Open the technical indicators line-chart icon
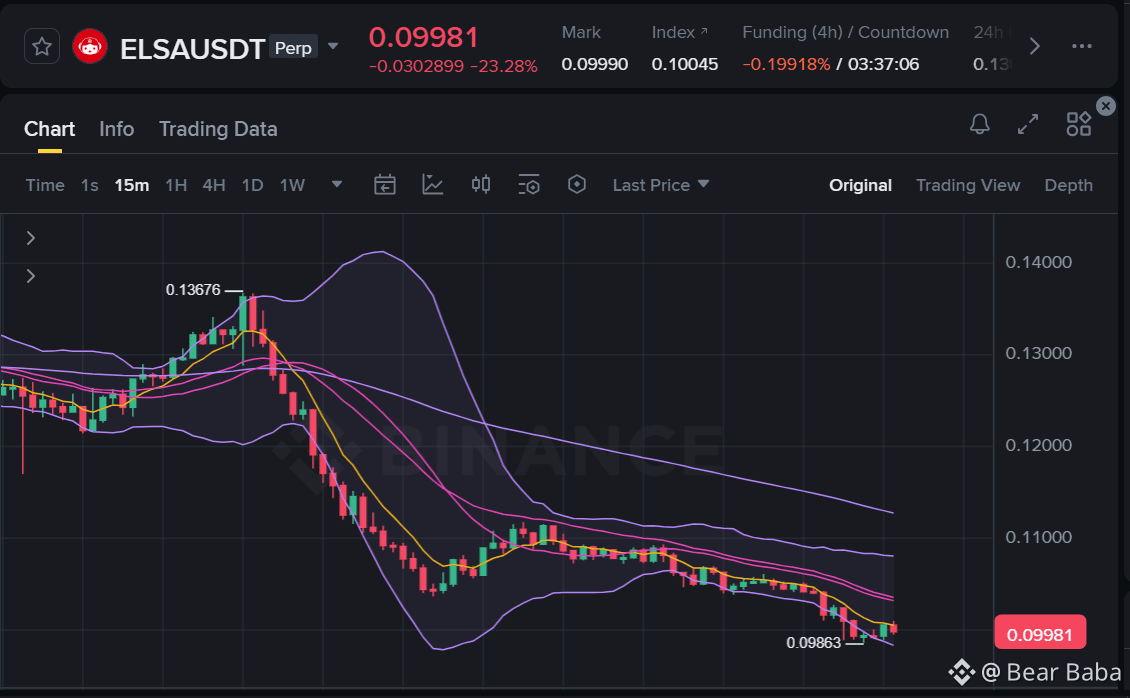Image resolution: width=1130 pixels, height=698 pixels. coord(432,184)
